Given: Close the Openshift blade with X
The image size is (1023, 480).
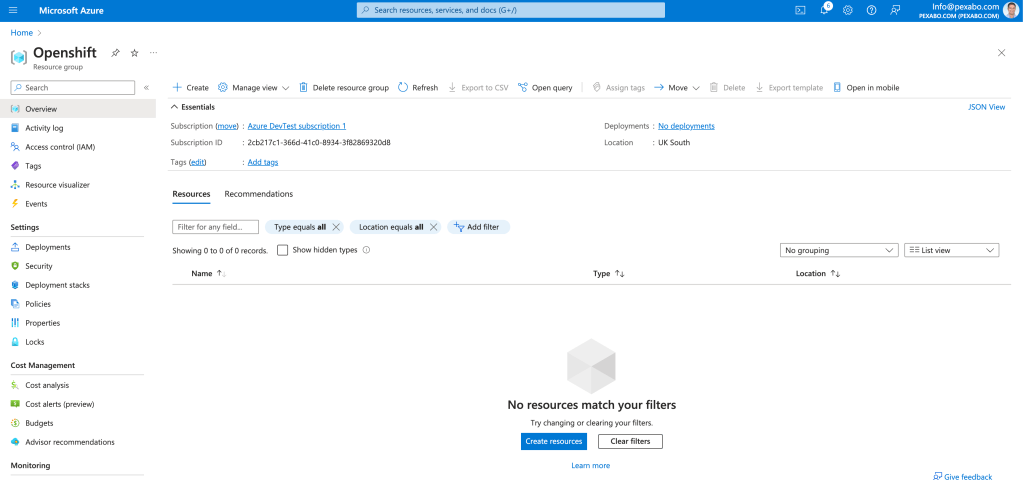Looking at the screenshot, I should 1001,53.
